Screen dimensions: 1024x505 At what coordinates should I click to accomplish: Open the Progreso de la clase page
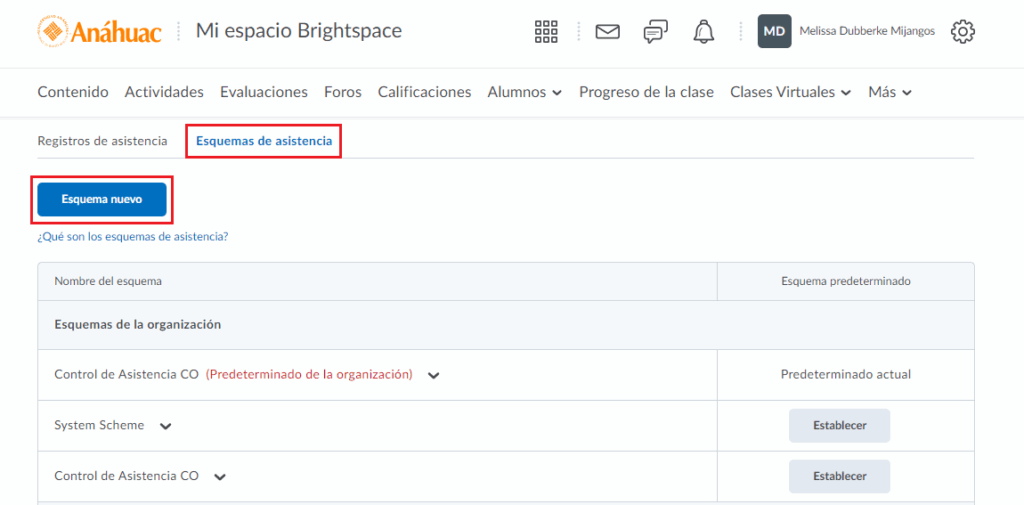point(646,92)
